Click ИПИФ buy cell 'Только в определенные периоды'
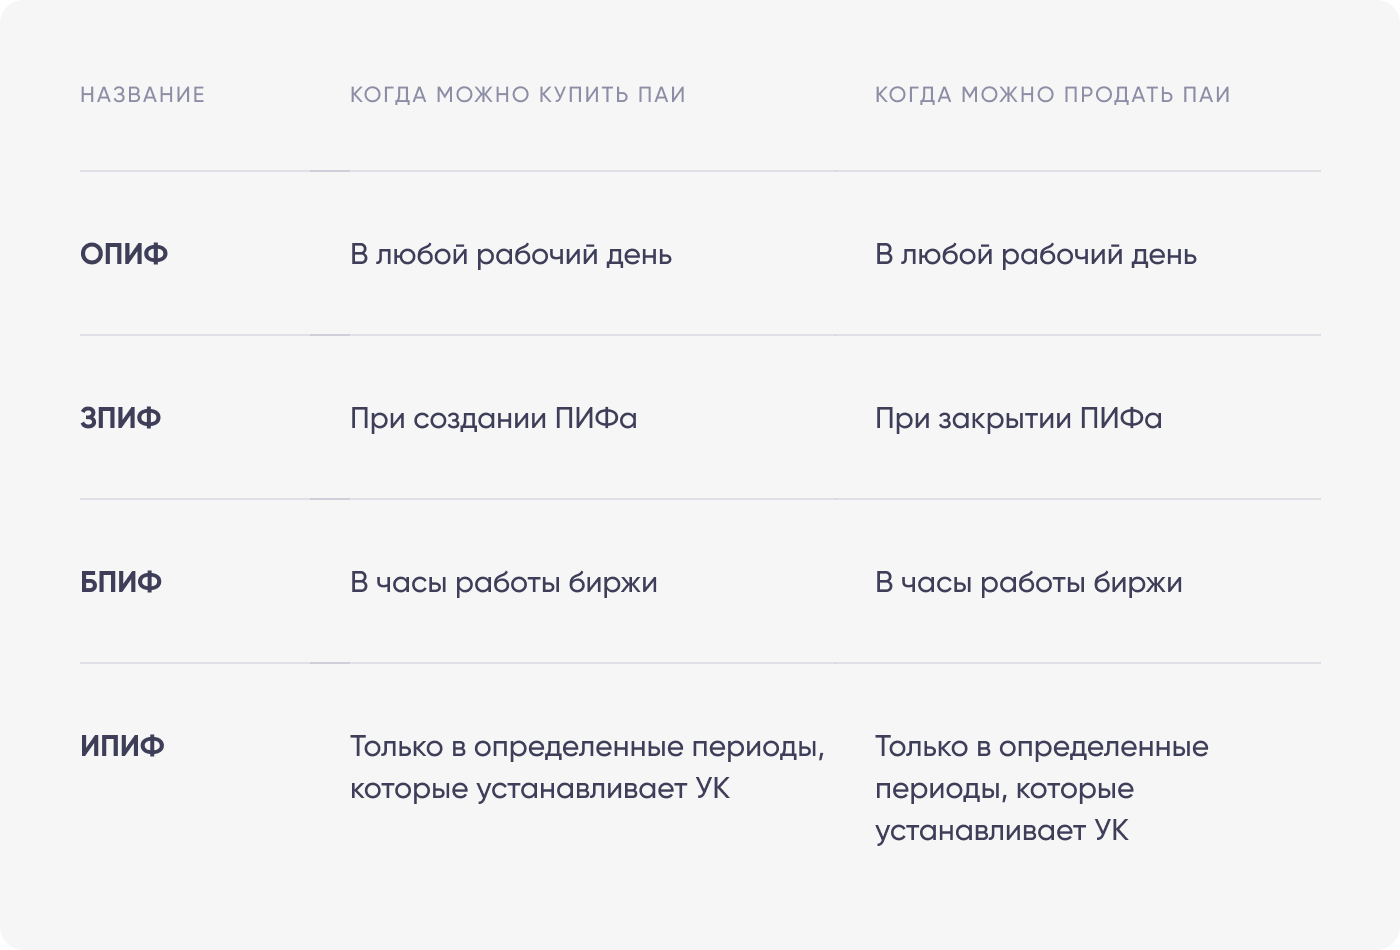The height and width of the screenshot is (950, 1400). [x=587, y=768]
